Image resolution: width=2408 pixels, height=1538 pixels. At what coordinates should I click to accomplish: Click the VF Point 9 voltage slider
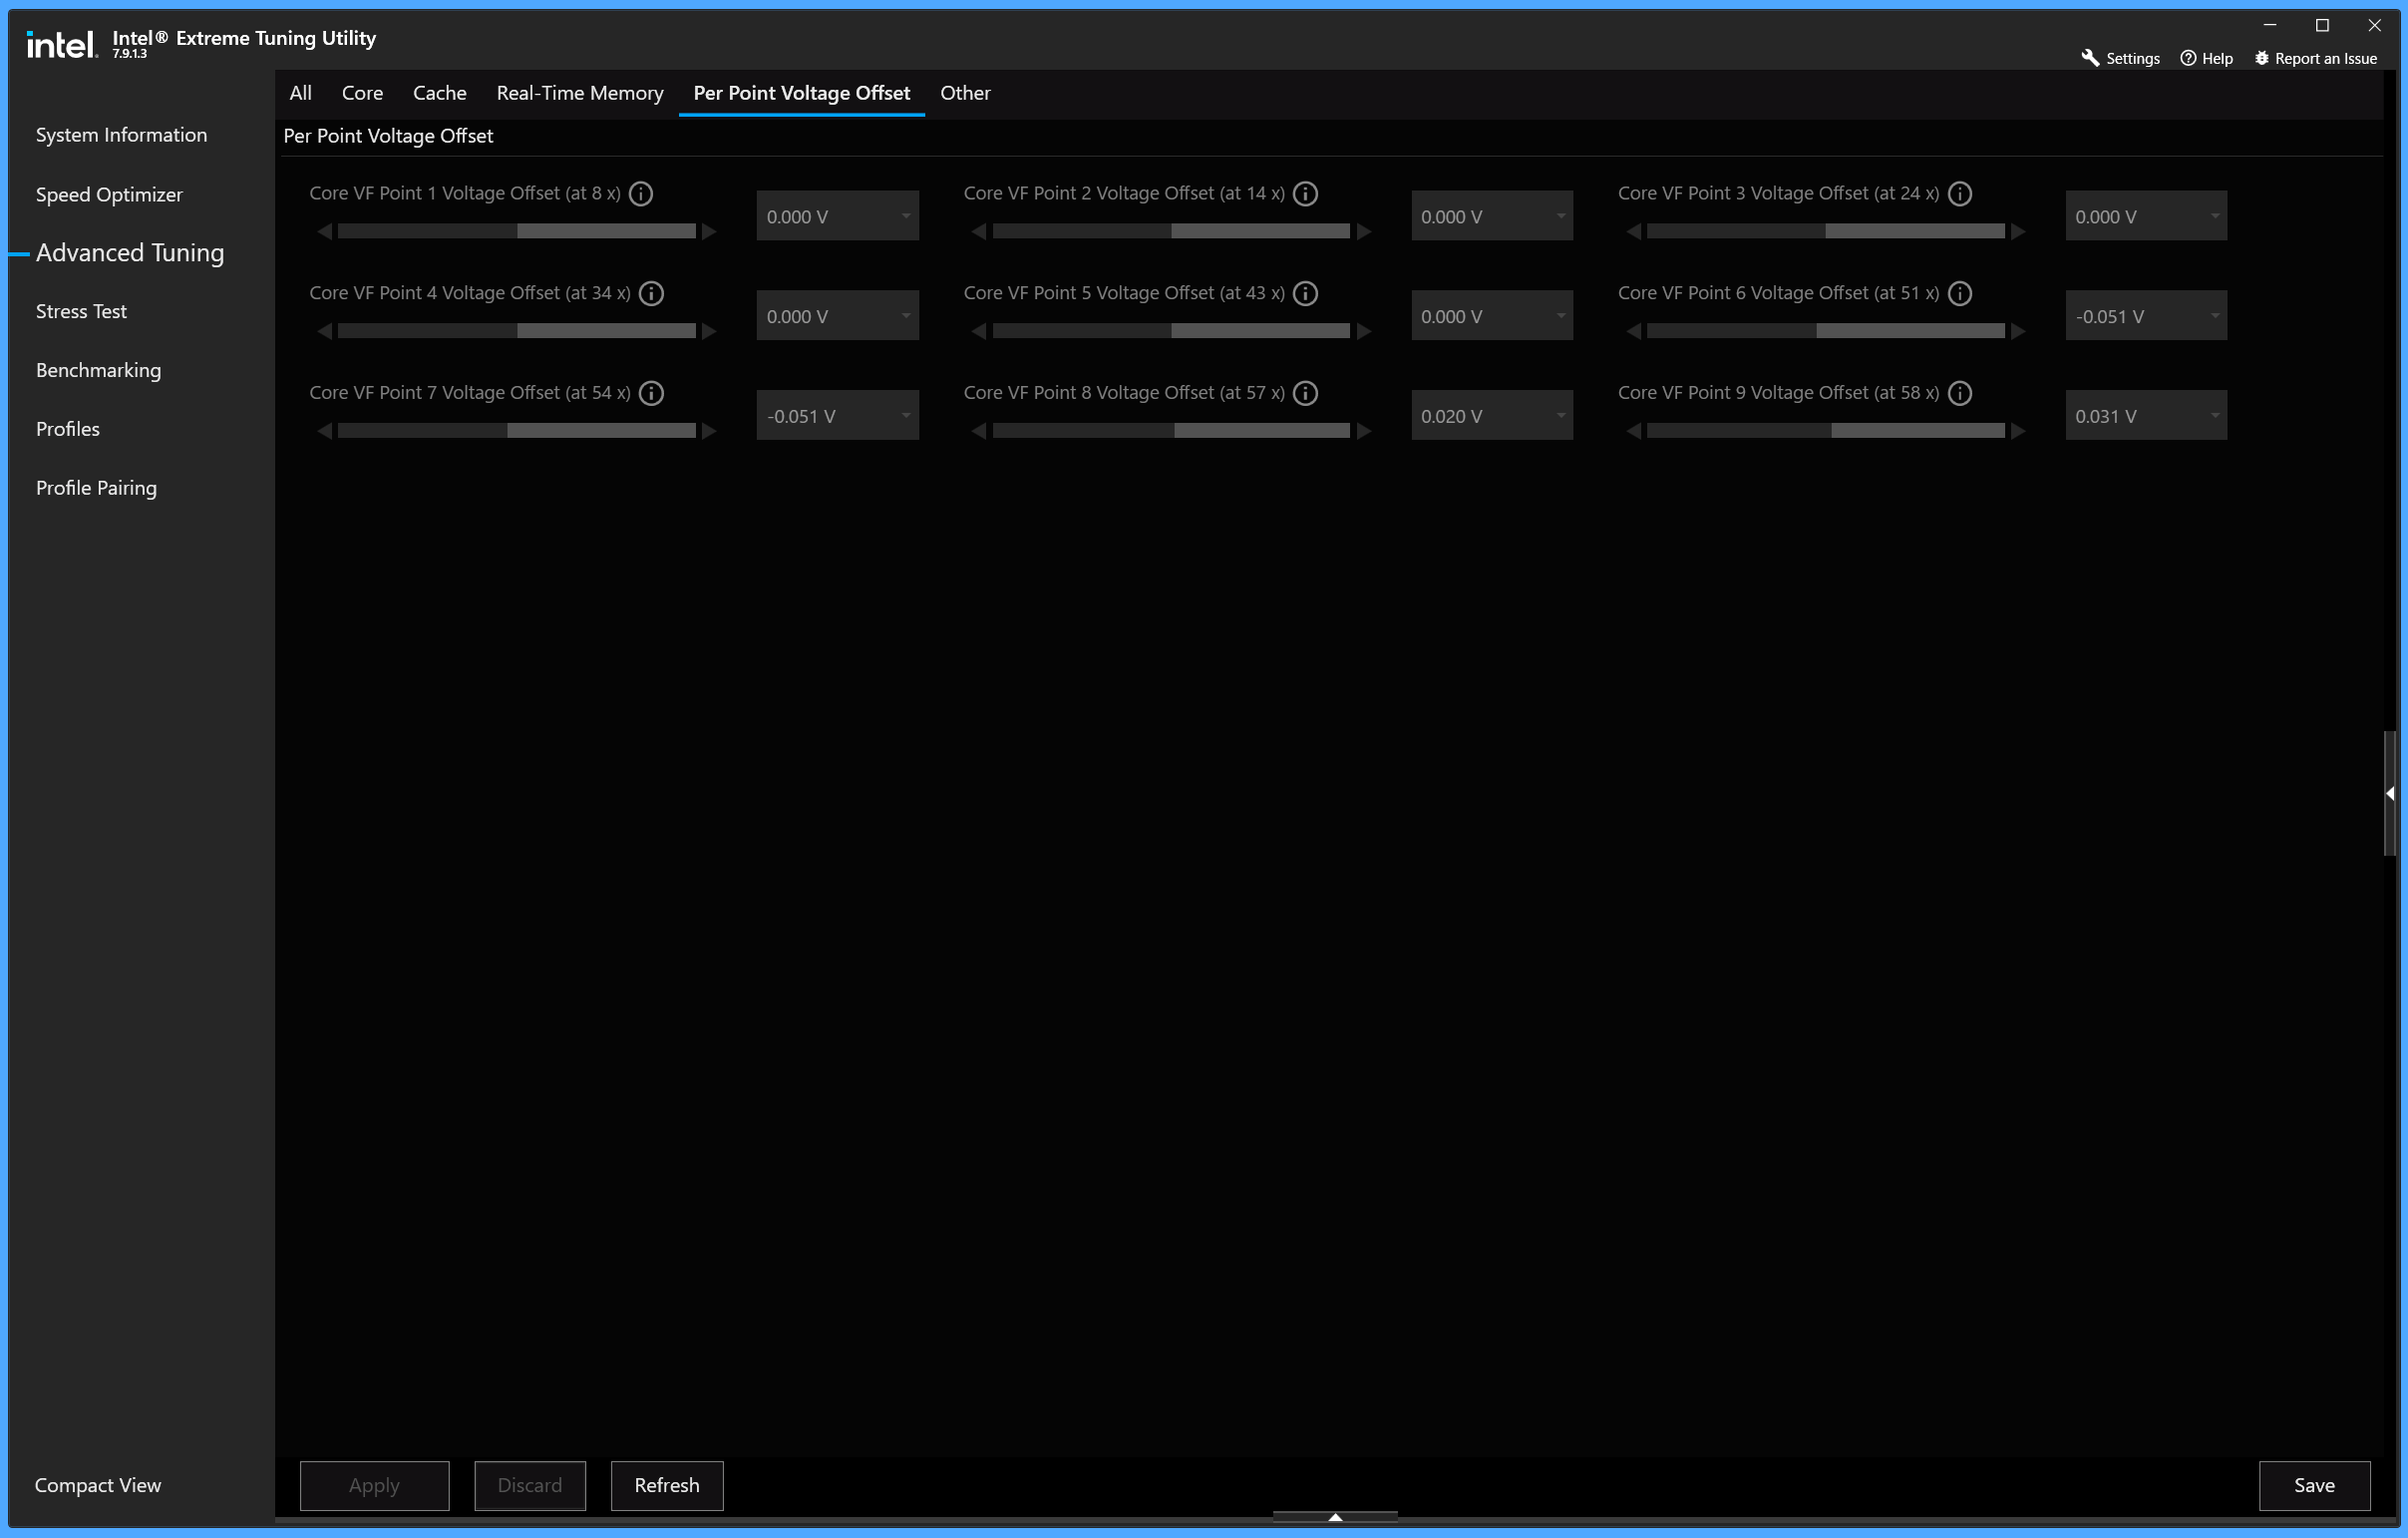click(x=1825, y=431)
